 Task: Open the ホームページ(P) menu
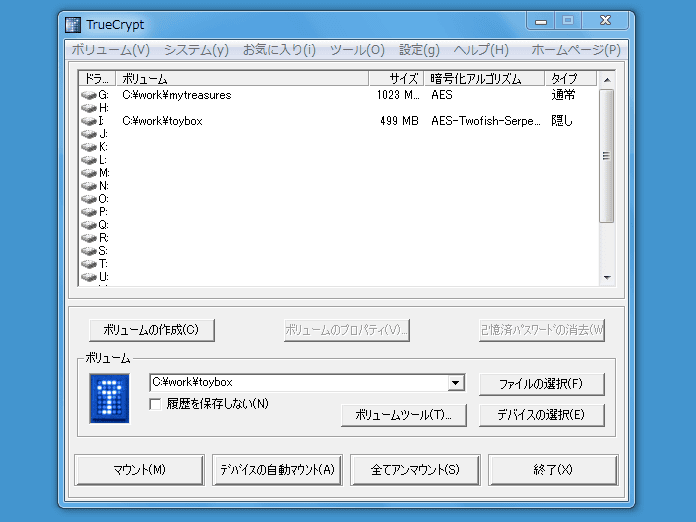pos(576,50)
